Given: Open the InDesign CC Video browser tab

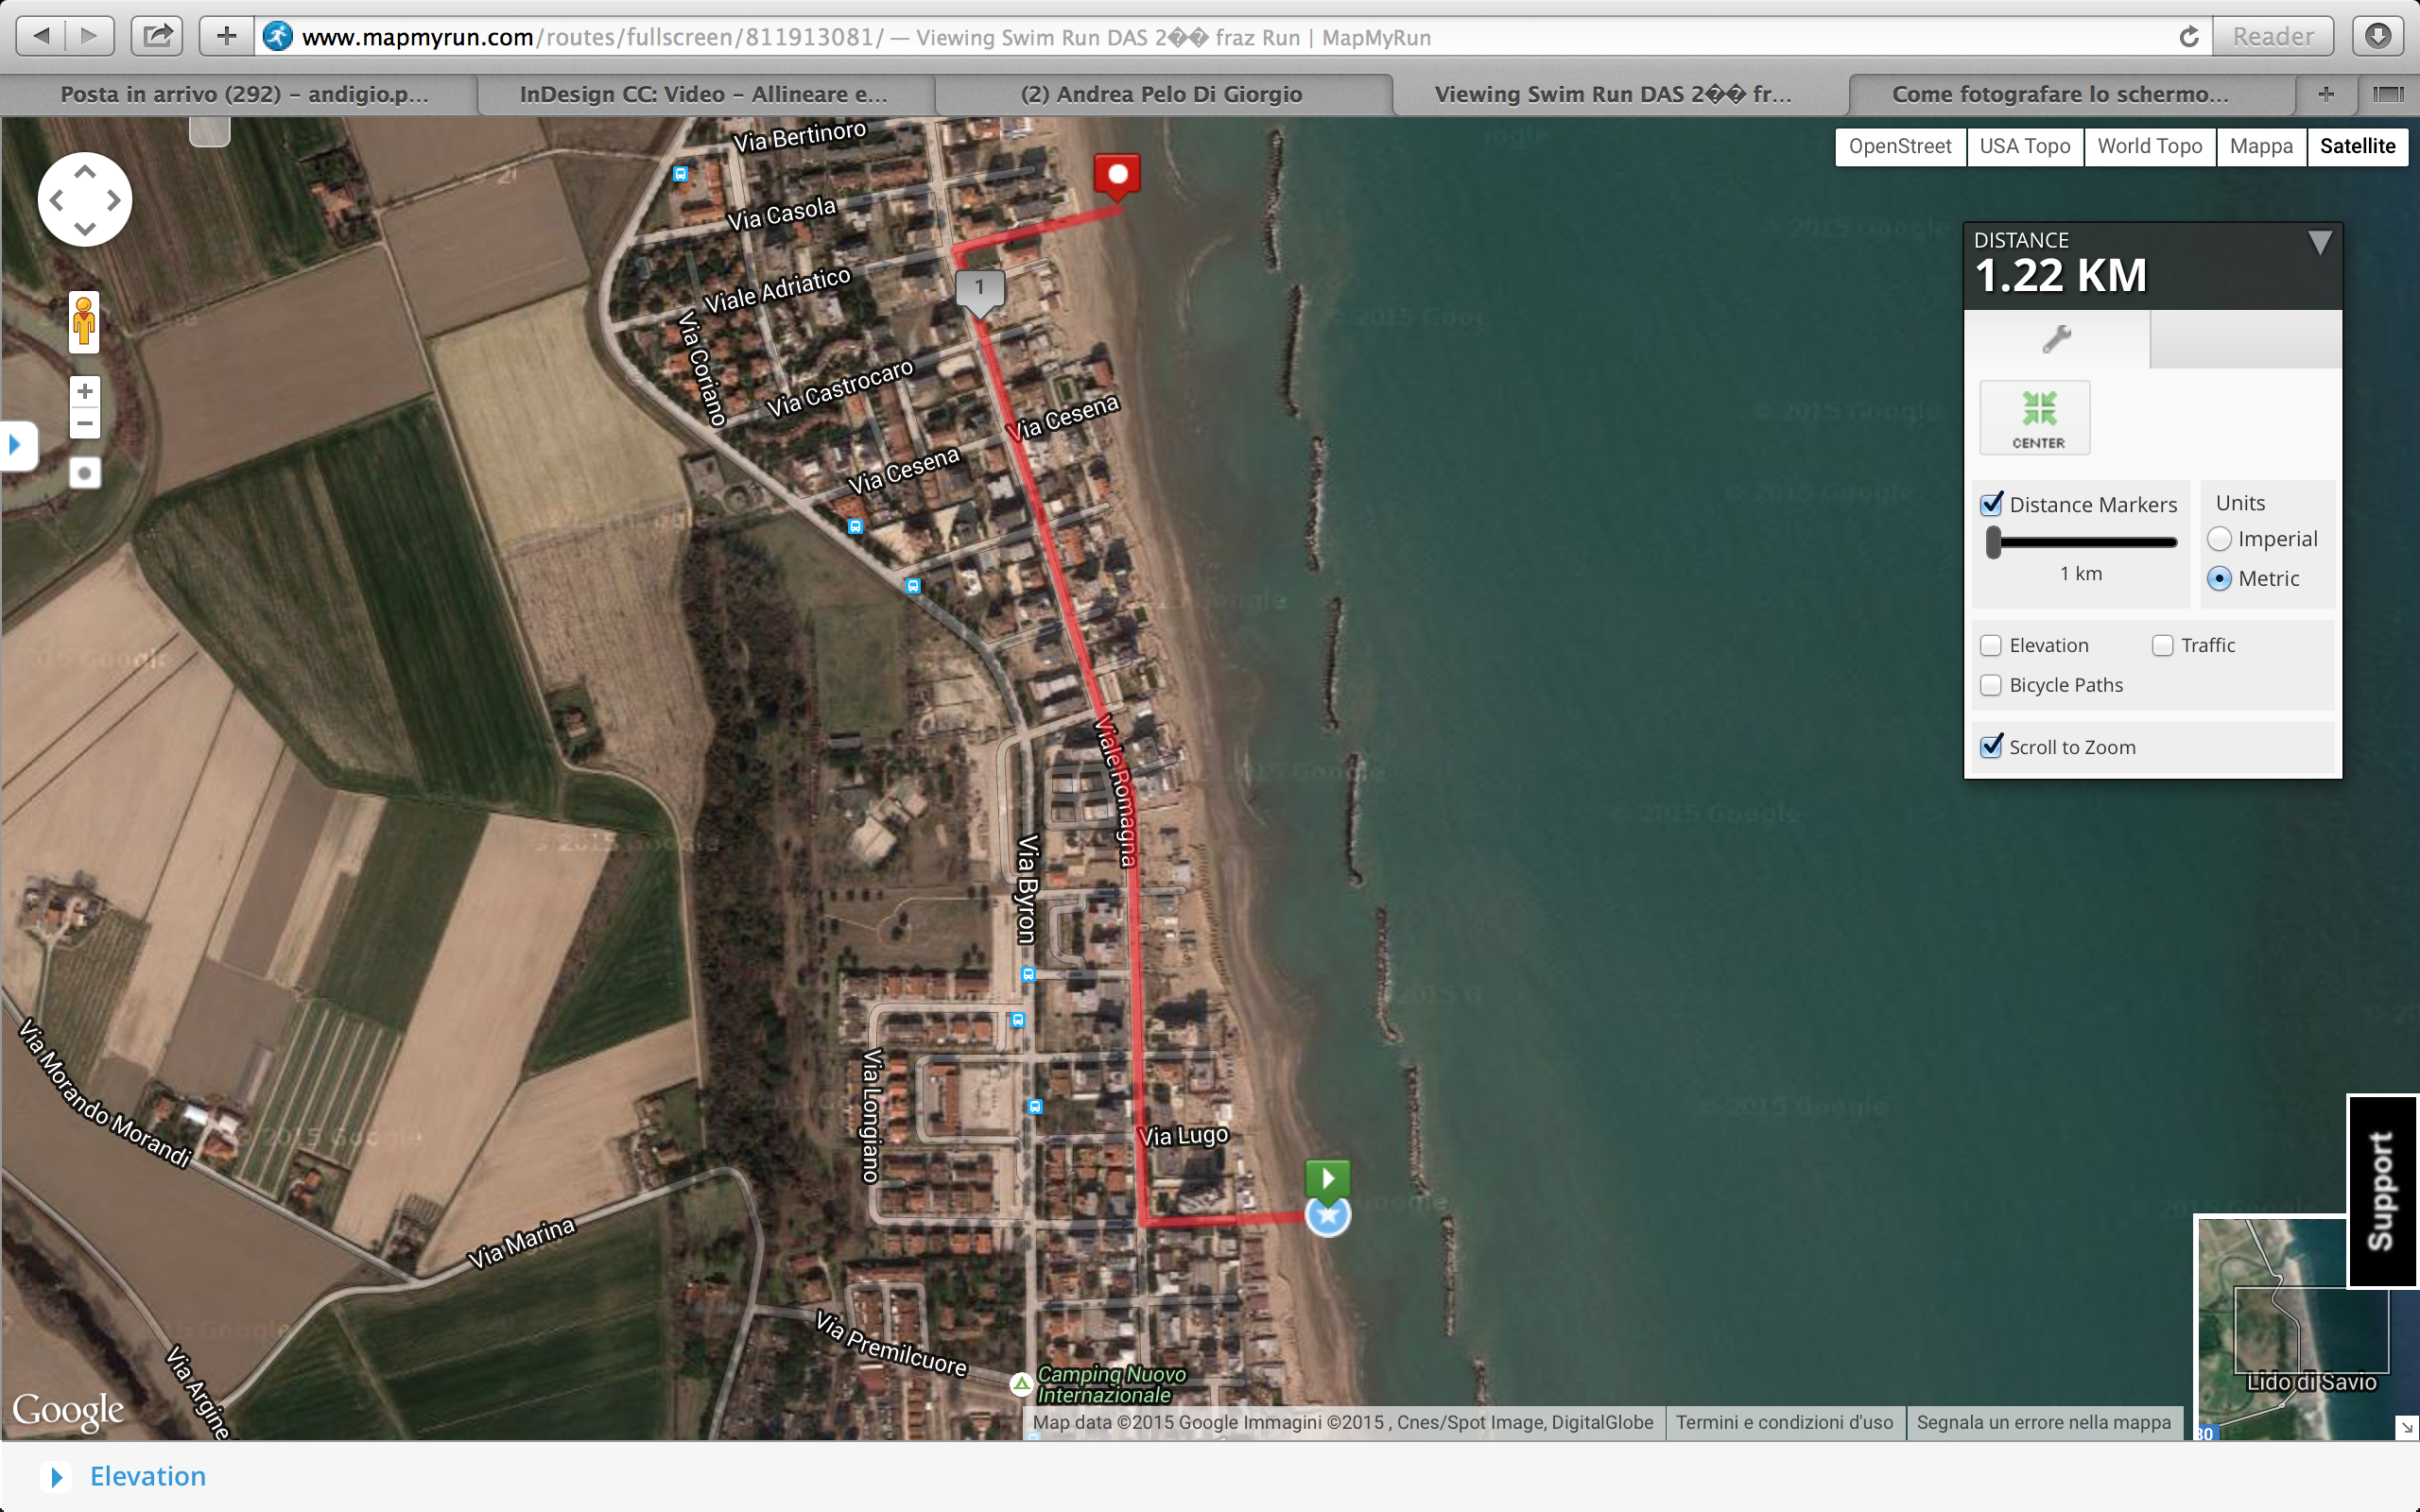Looking at the screenshot, I should [704, 94].
